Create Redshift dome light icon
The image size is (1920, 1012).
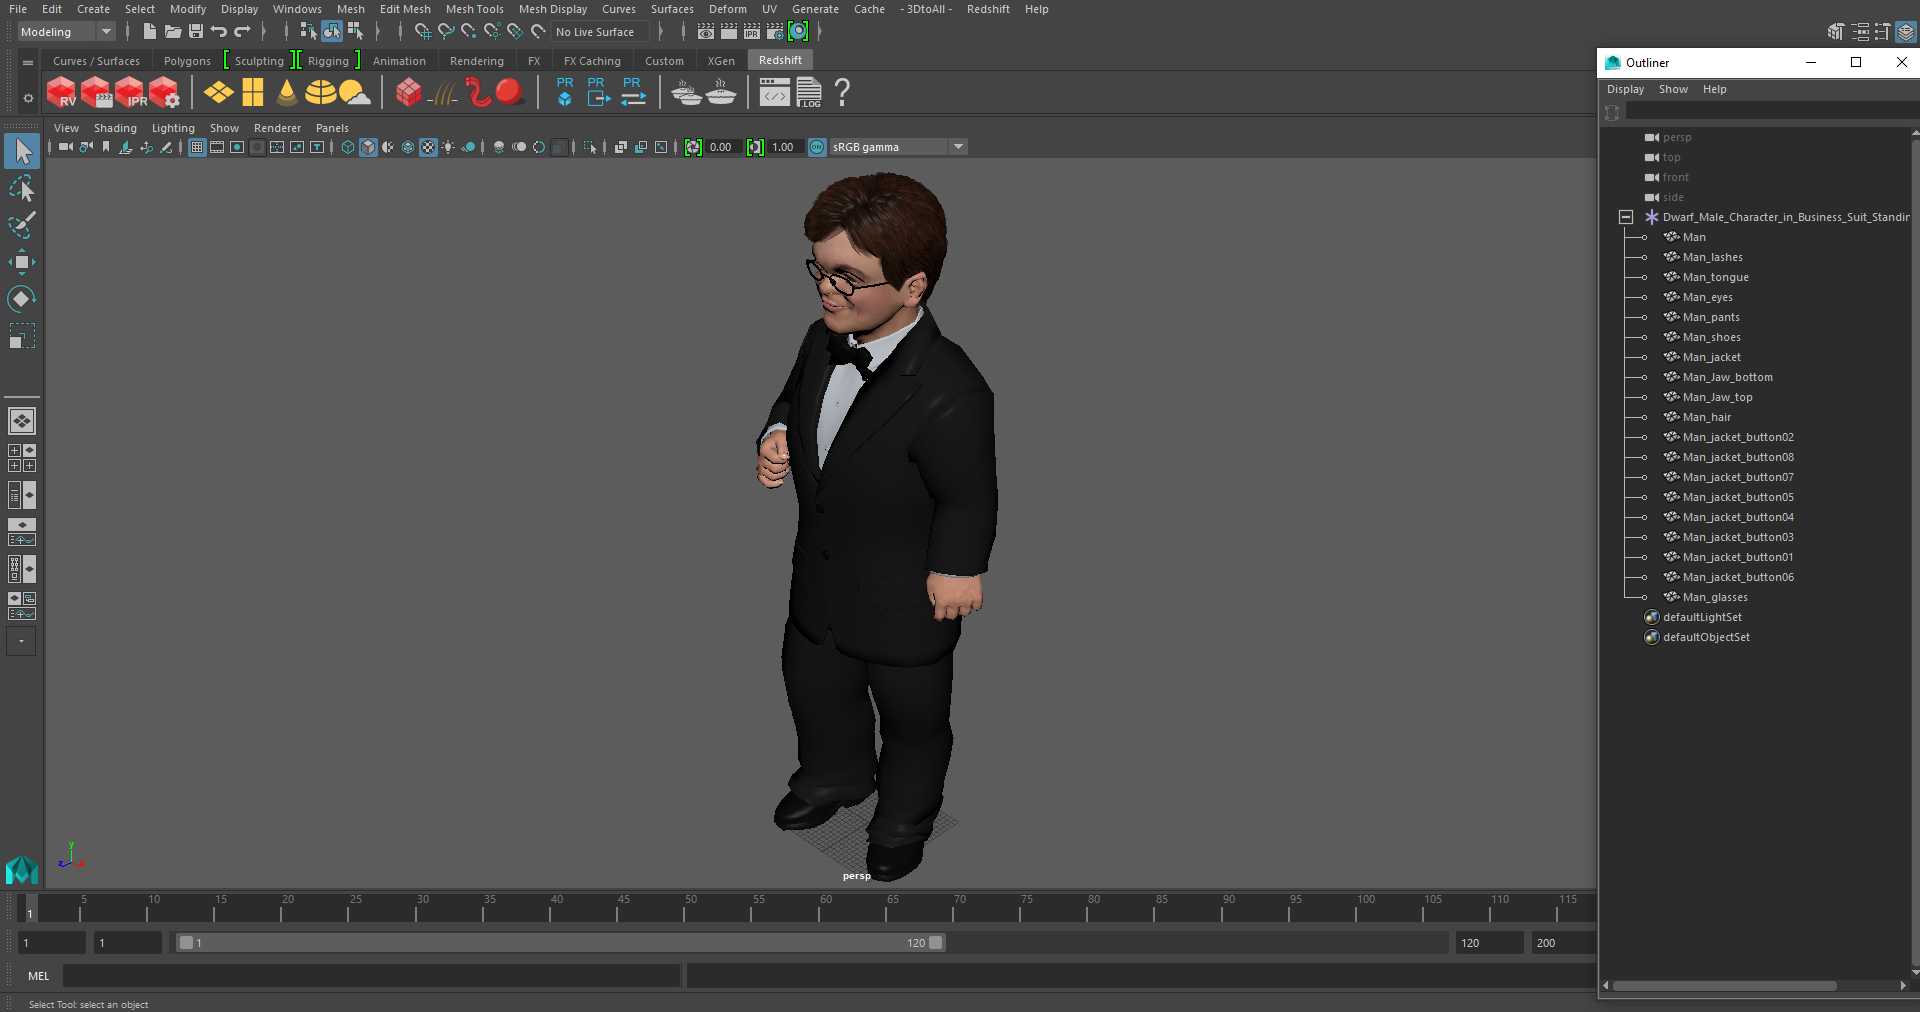[320, 93]
